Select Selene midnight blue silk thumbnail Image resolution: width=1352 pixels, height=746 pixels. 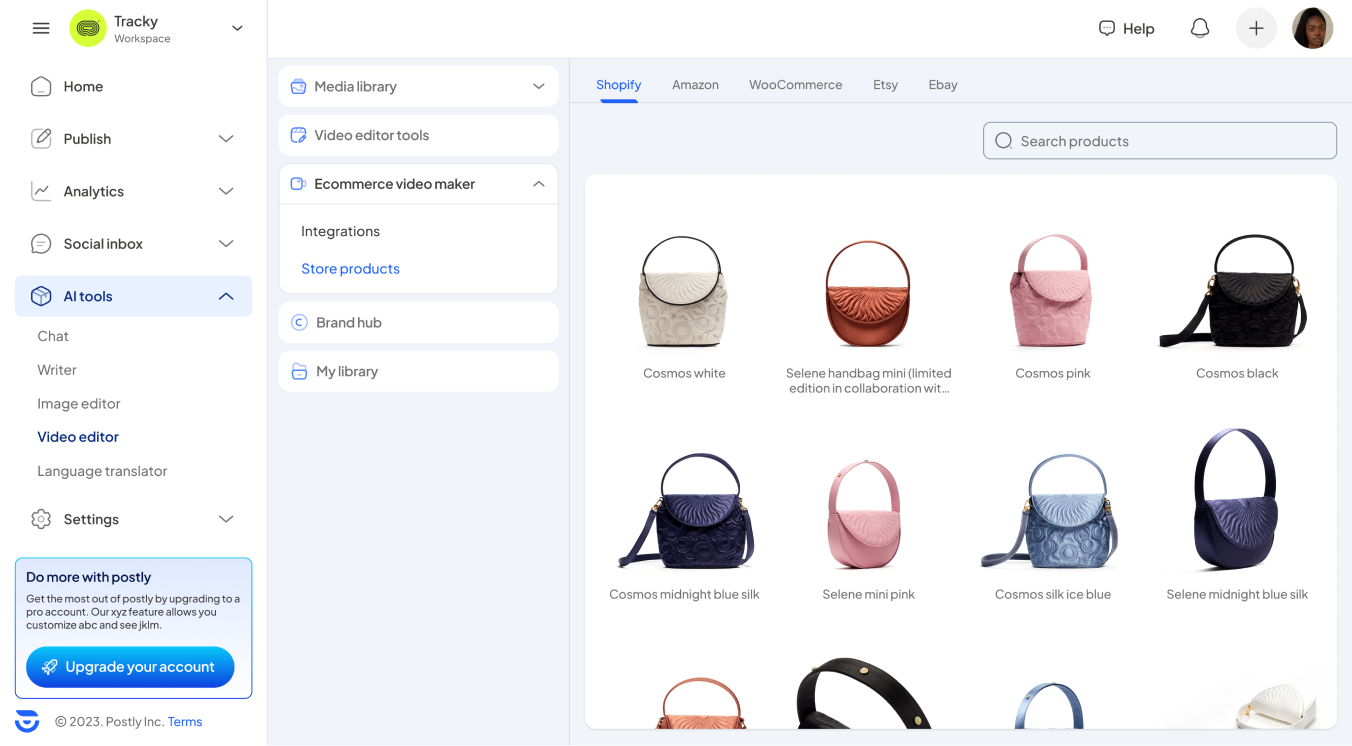tap(1236, 499)
